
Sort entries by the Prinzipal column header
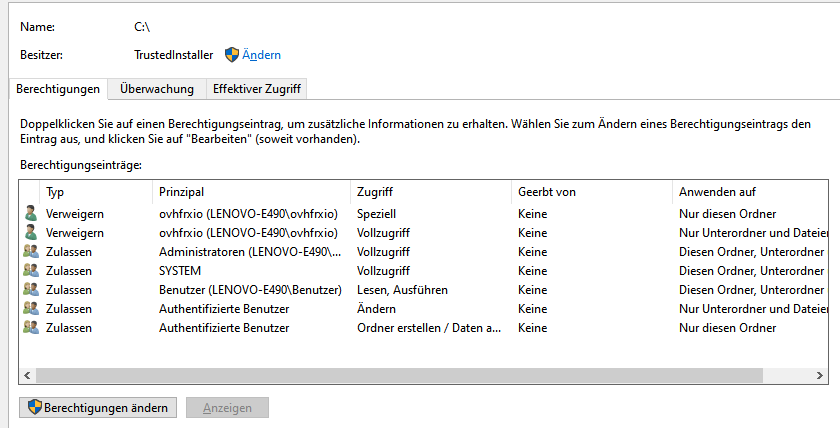(182, 191)
